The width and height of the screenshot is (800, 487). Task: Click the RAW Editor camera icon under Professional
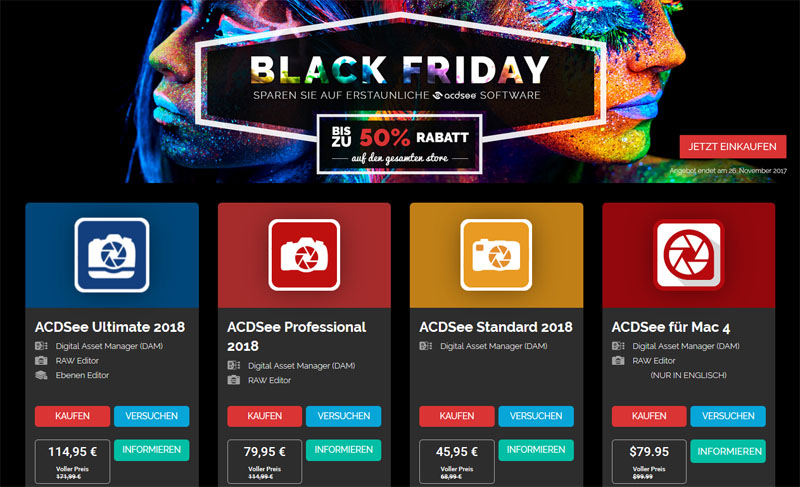(x=234, y=380)
